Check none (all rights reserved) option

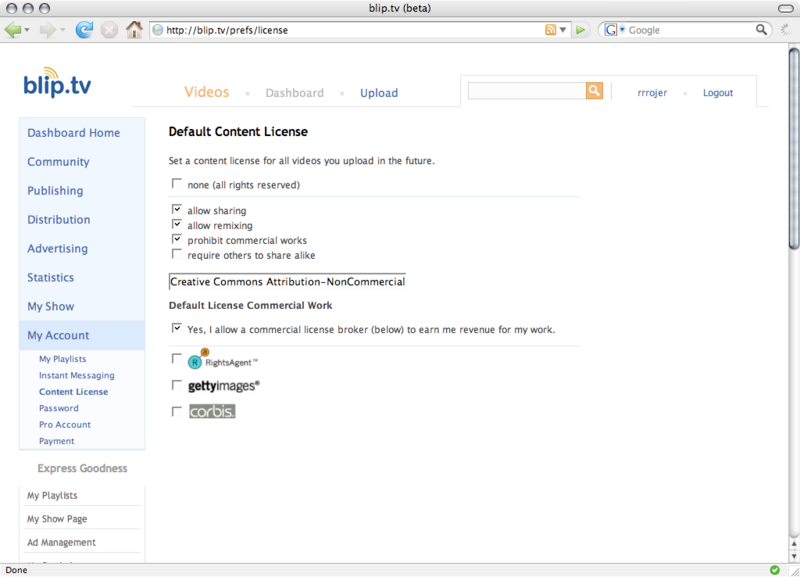pyautogui.click(x=177, y=183)
